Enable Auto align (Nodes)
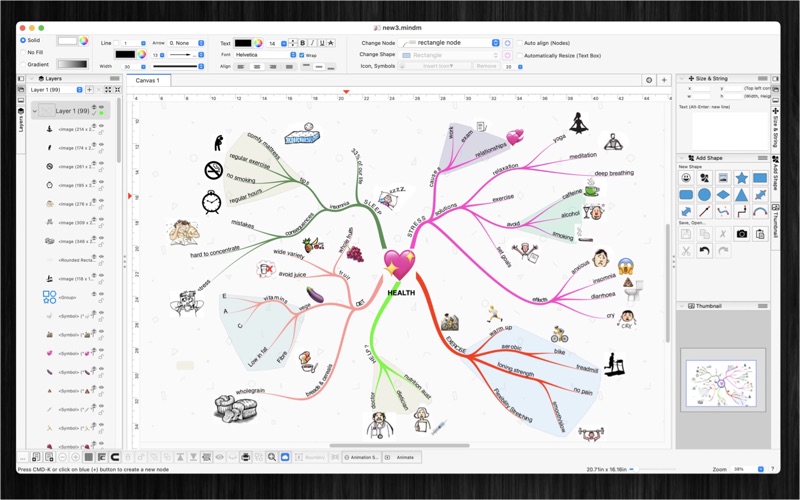This screenshot has height=500, width=800. tap(520, 43)
